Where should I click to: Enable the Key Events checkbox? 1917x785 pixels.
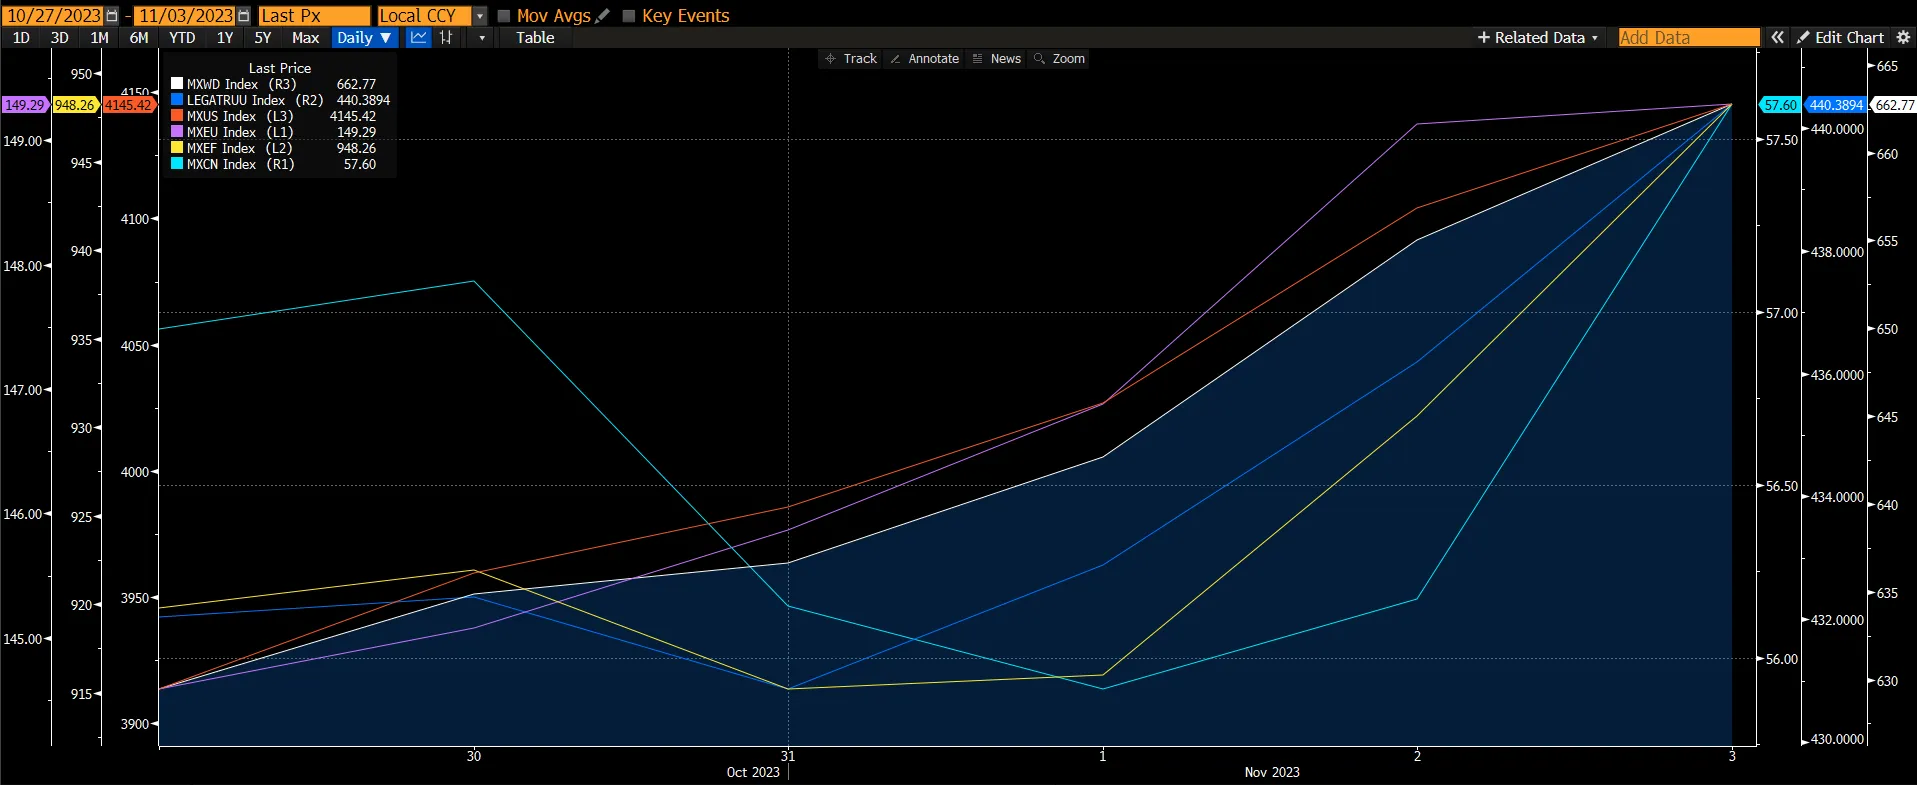629,16
